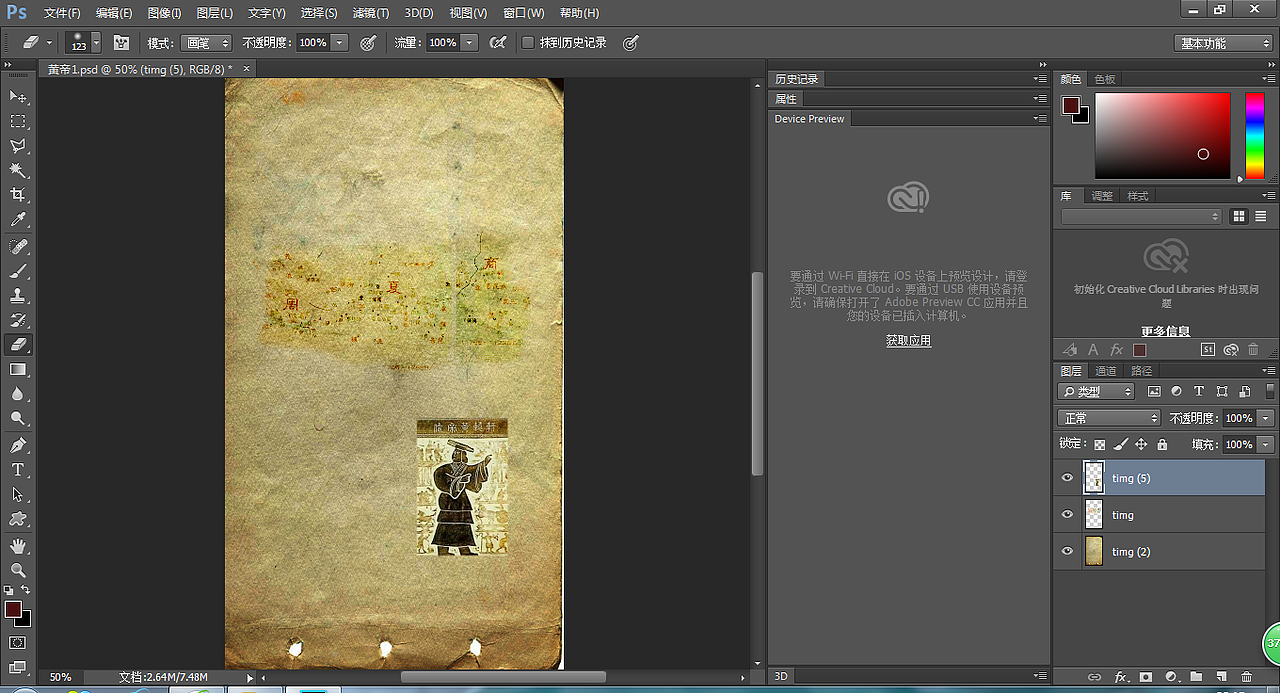This screenshot has width=1280, height=693.
Task: Open the layer fill arrow
Action: [1266, 444]
